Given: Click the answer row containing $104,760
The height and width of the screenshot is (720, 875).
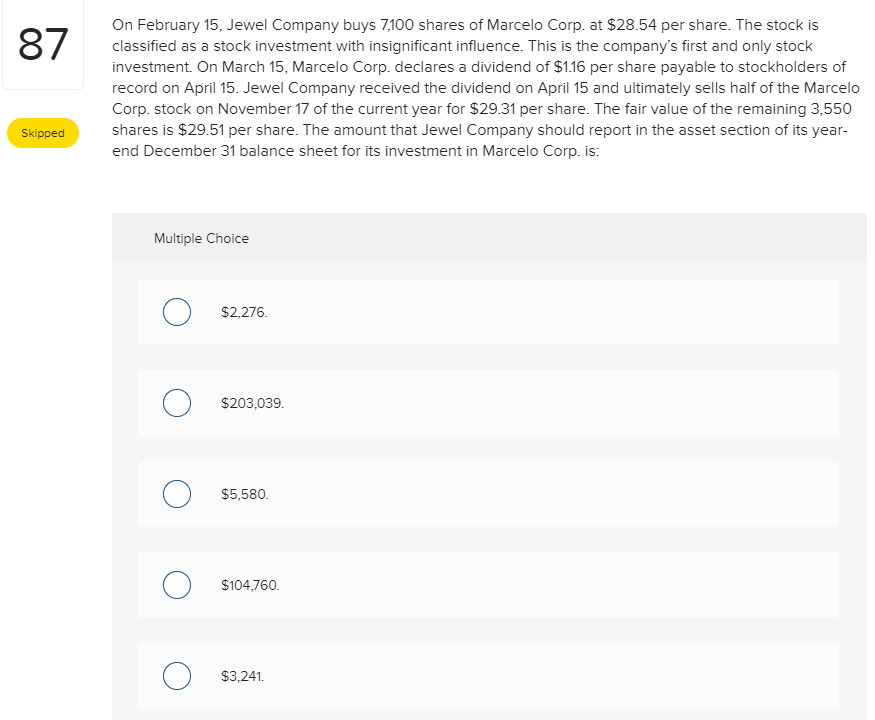Looking at the screenshot, I should [x=488, y=585].
